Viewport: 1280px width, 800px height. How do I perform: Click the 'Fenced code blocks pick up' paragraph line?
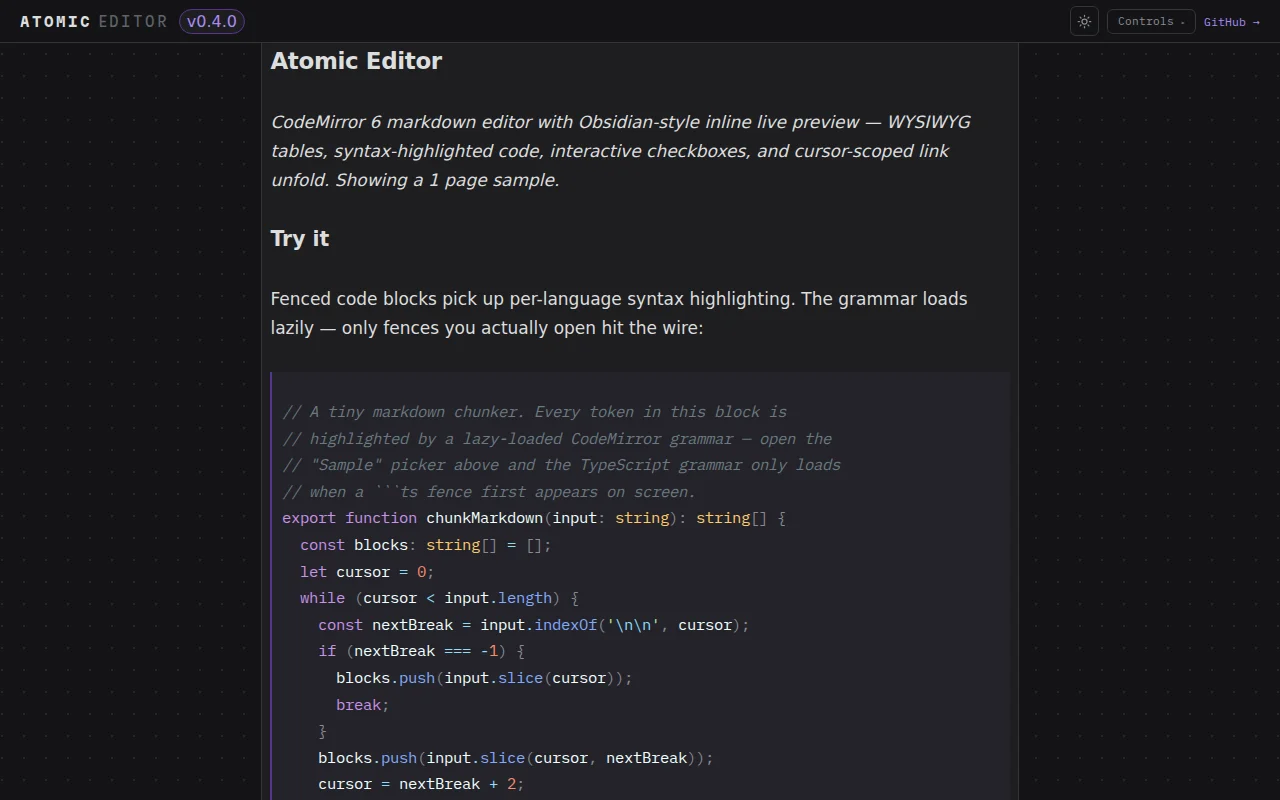click(619, 298)
